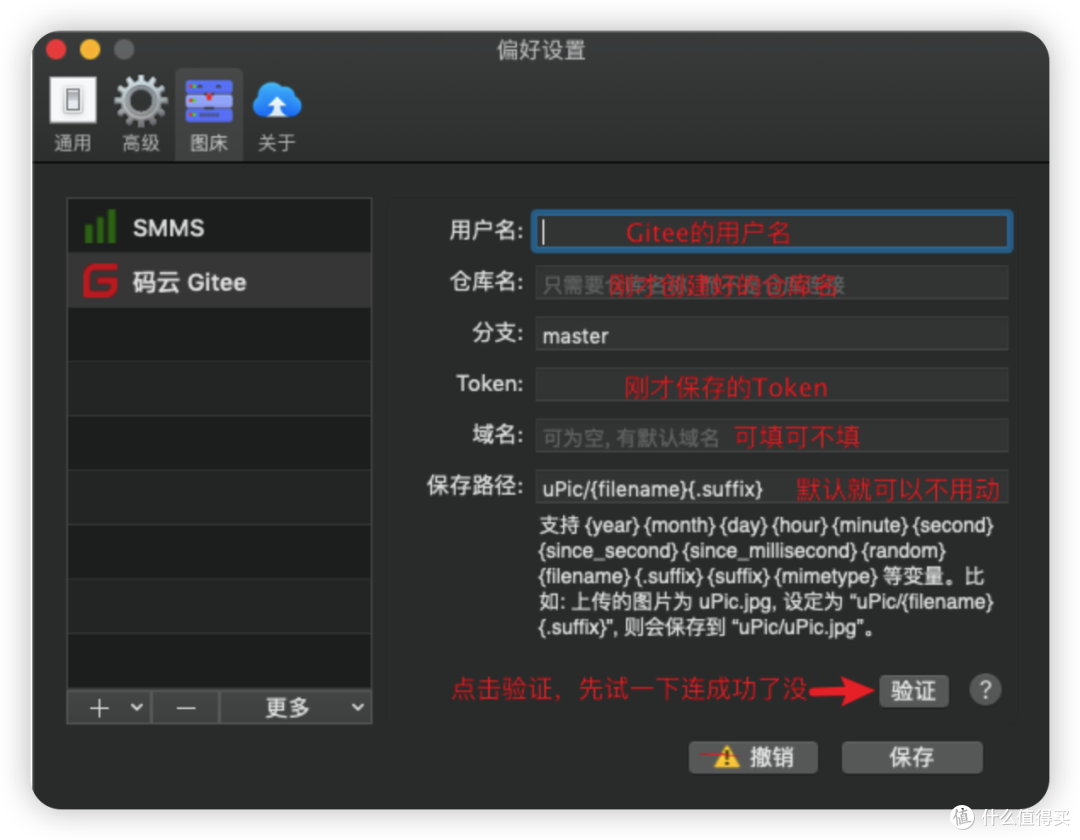
Task: Click the 用户名: label text
Action: point(486,230)
